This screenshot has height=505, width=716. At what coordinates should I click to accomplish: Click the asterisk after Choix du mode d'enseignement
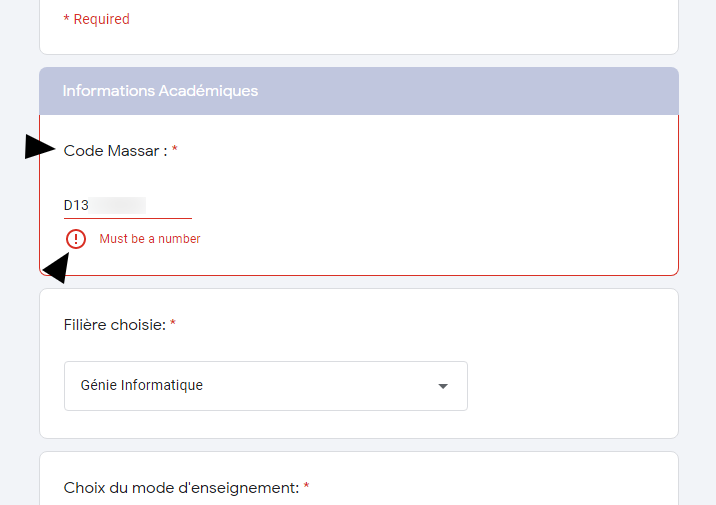click(x=306, y=487)
